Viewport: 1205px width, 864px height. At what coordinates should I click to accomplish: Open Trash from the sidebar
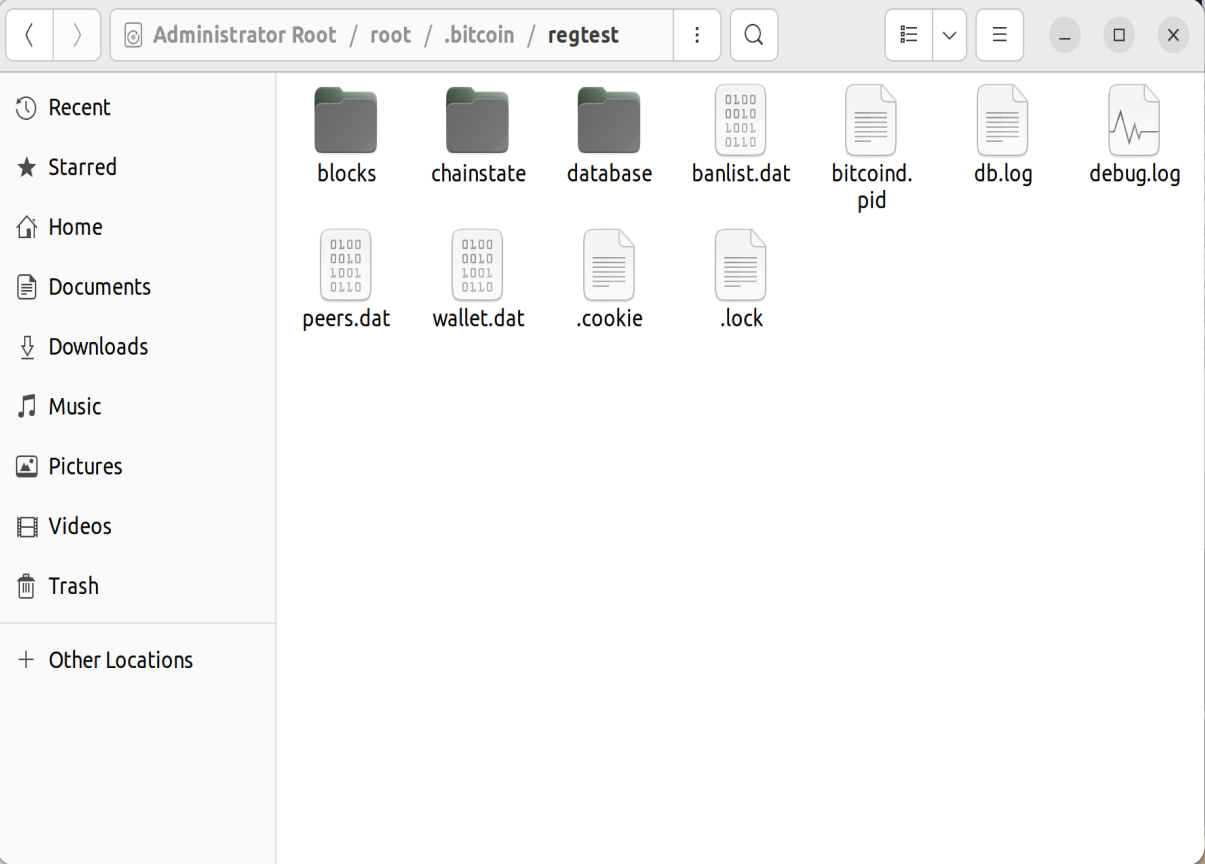pyautogui.click(x=73, y=586)
